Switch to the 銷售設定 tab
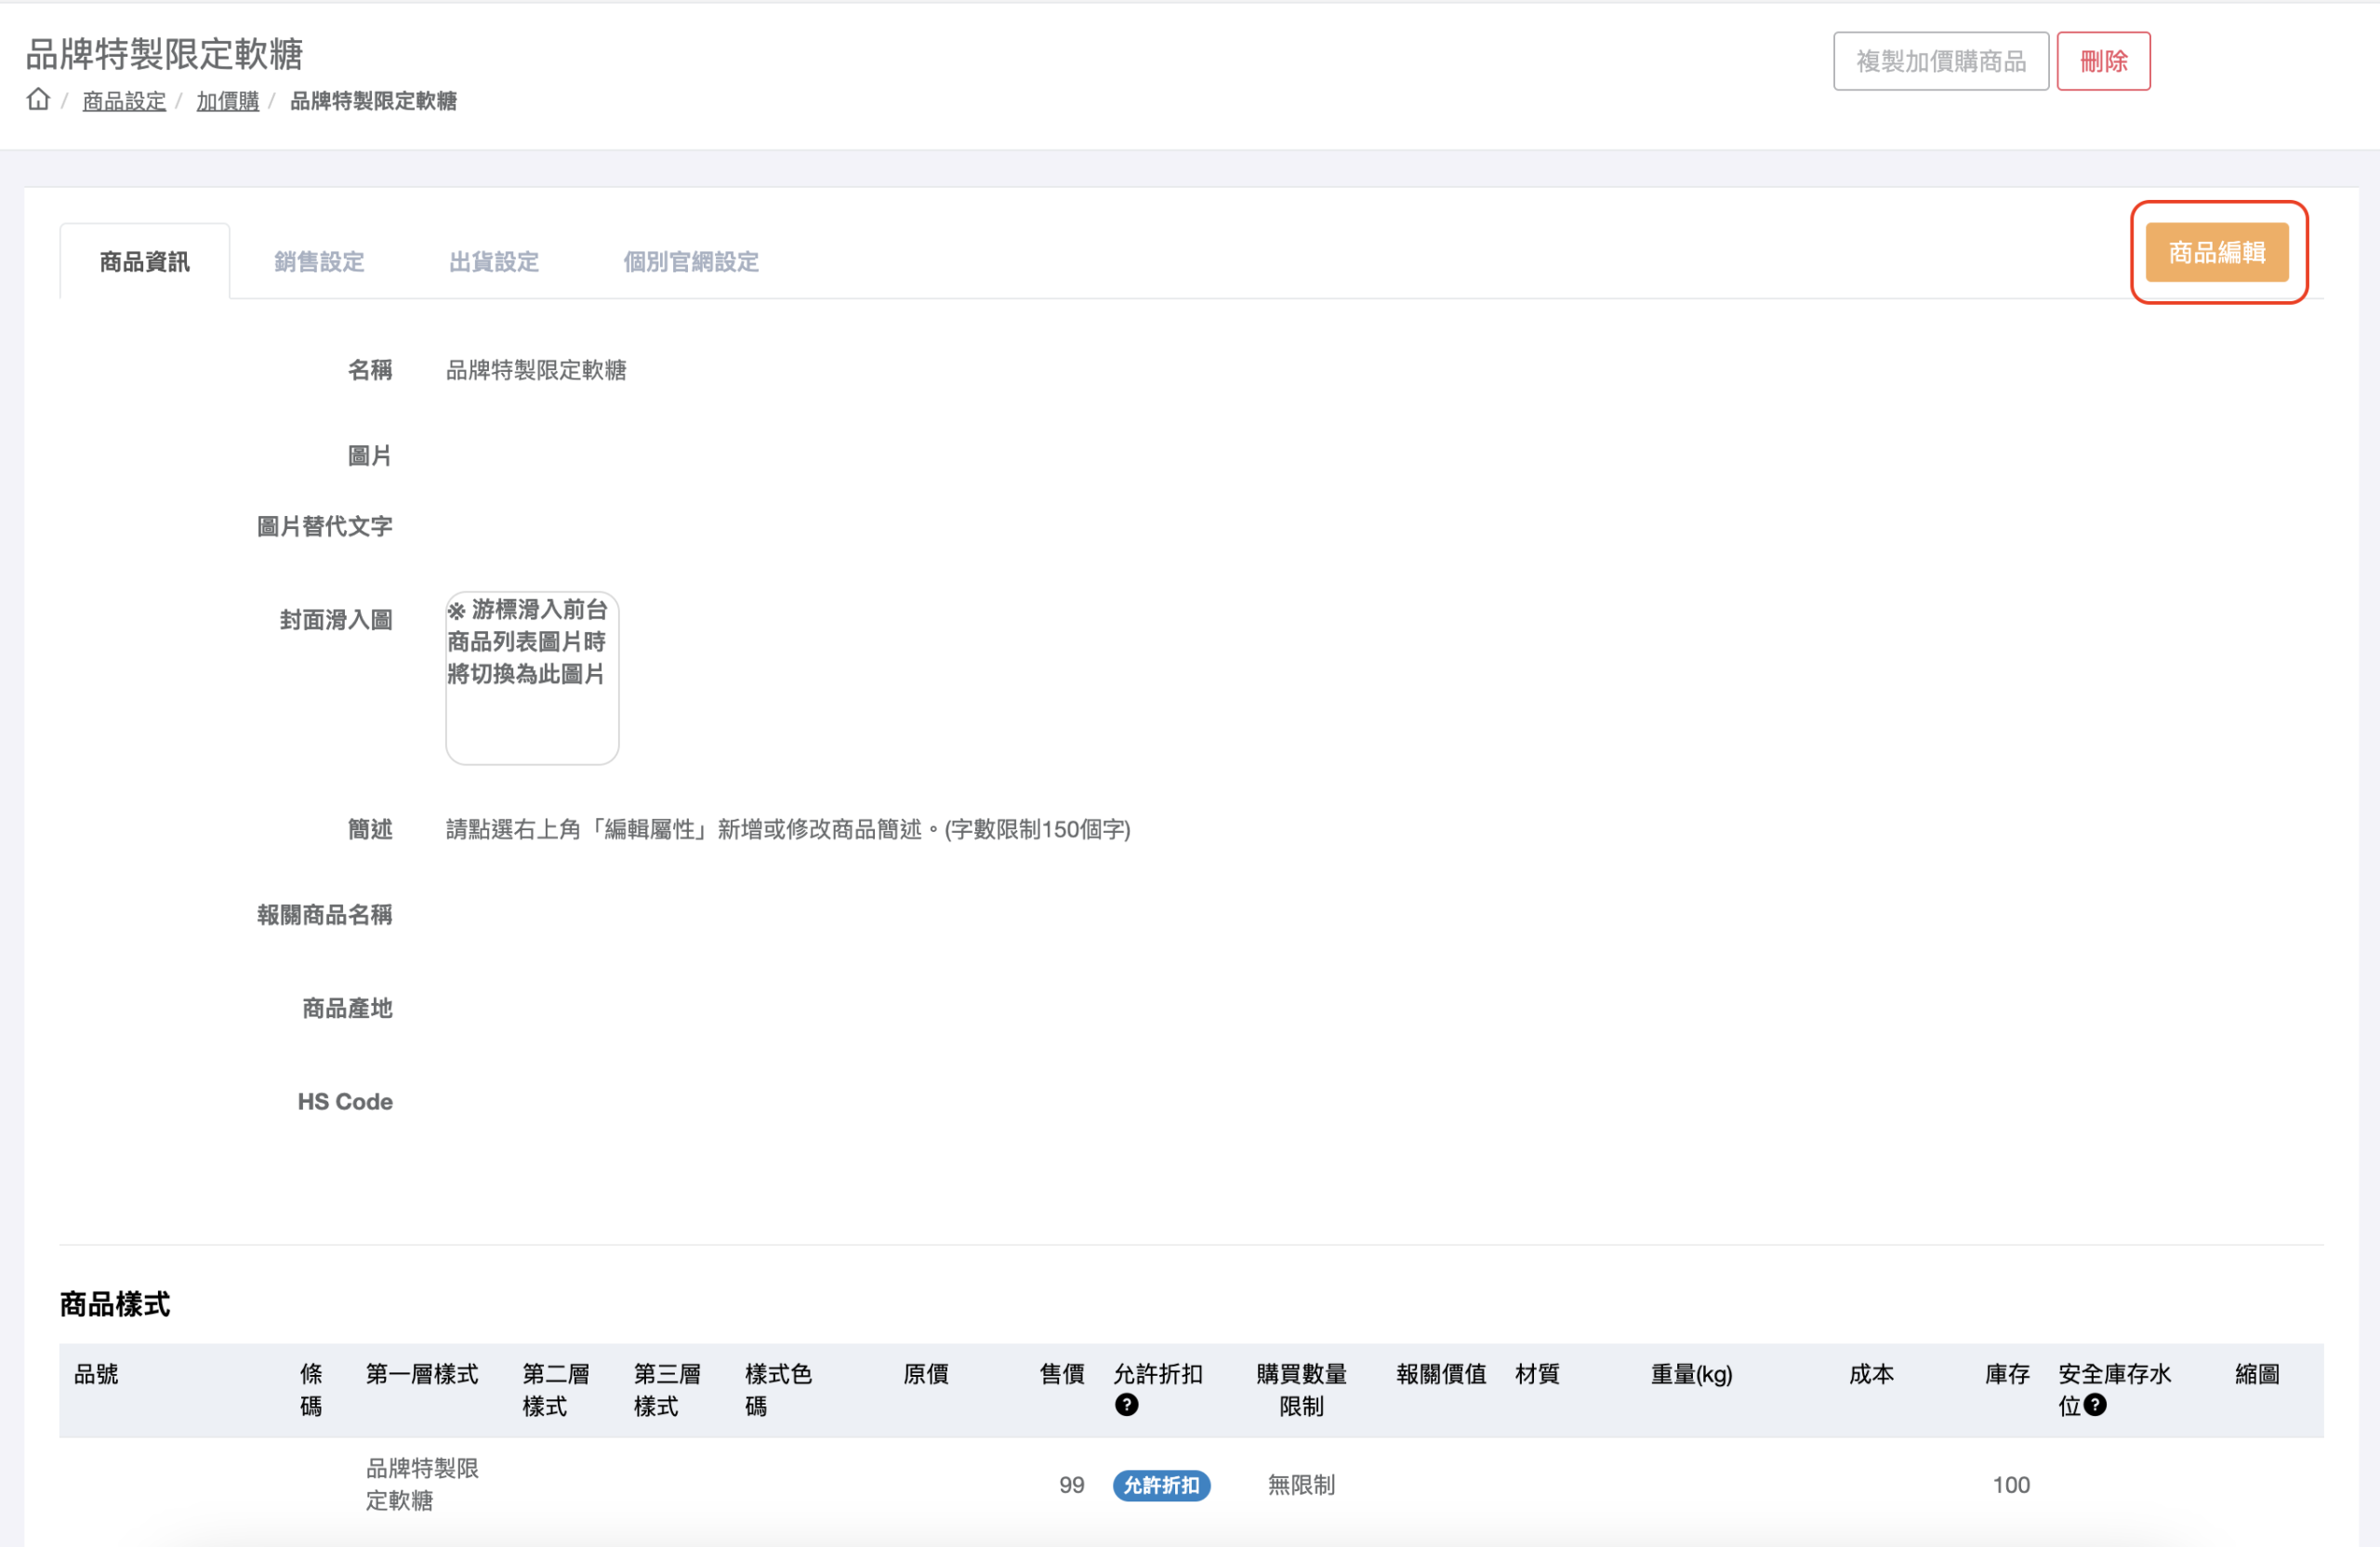Screen dimensions: 2380x1547 pyautogui.click(x=319, y=262)
